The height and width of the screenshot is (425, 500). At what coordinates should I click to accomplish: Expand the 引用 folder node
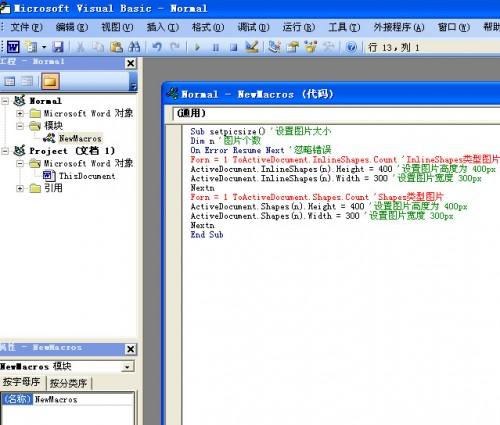tap(20, 189)
